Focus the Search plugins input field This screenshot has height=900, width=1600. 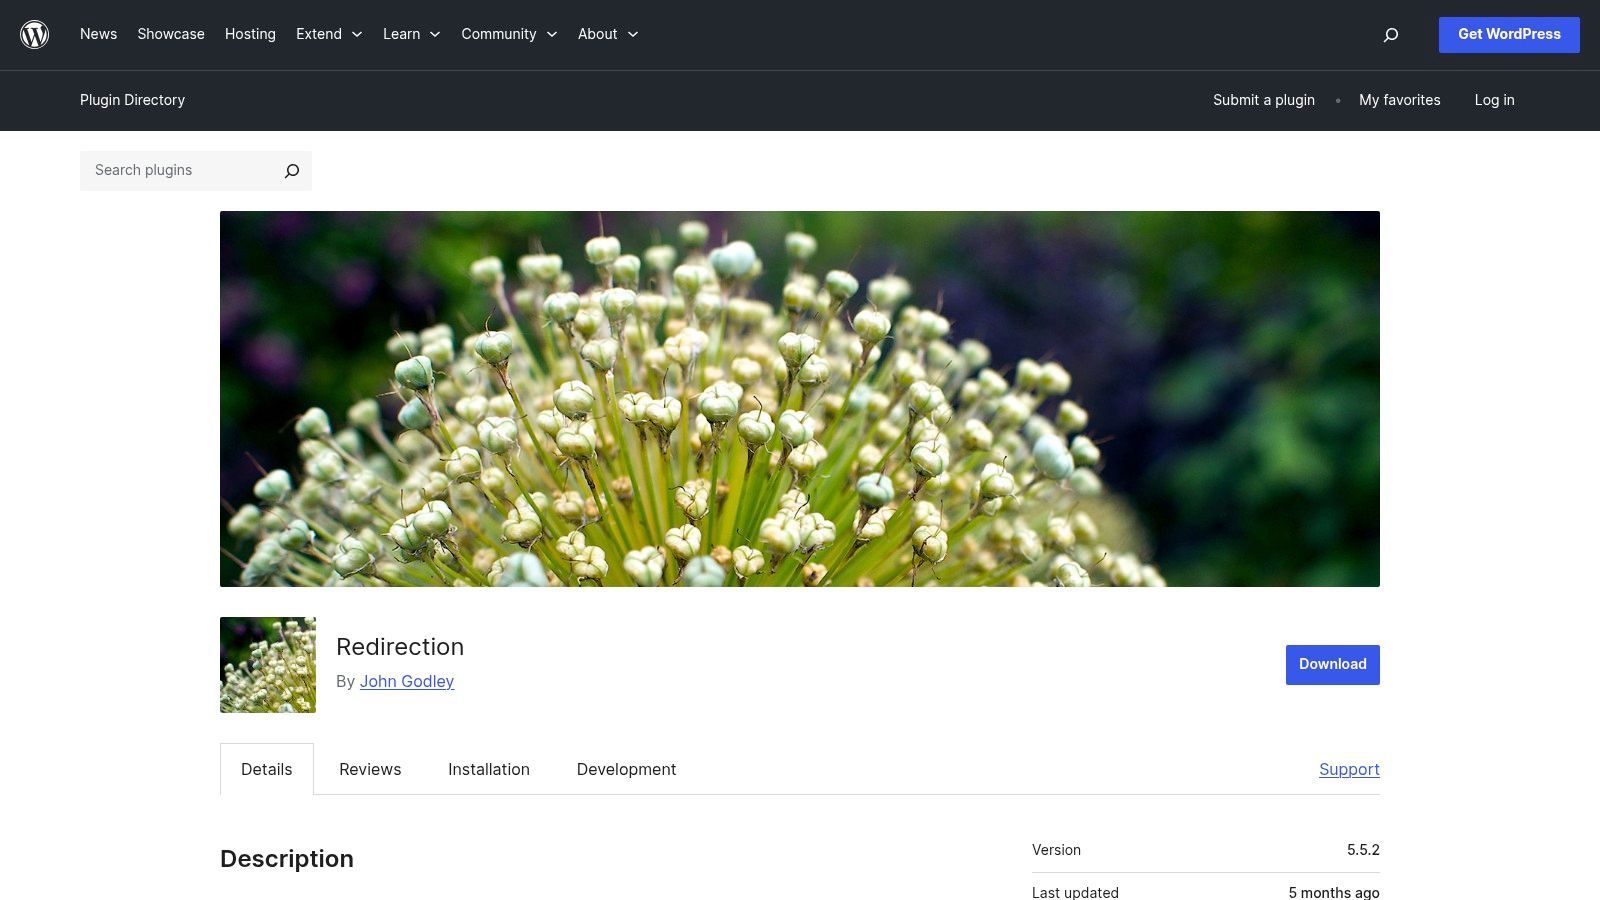pyautogui.click(x=180, y=171)
